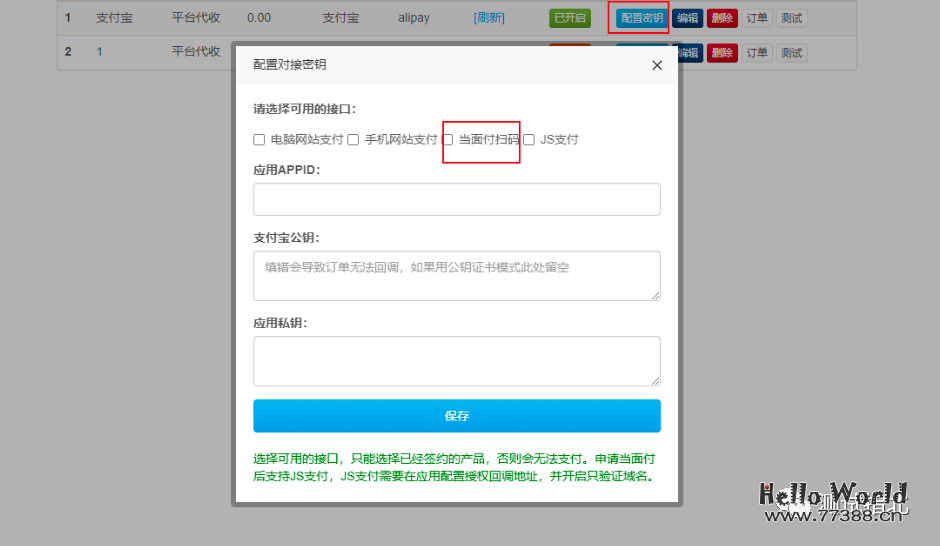The image size is (940, 546).
Task: Toggle the 已开启 status in row 1
Action: tap(570, 18)
